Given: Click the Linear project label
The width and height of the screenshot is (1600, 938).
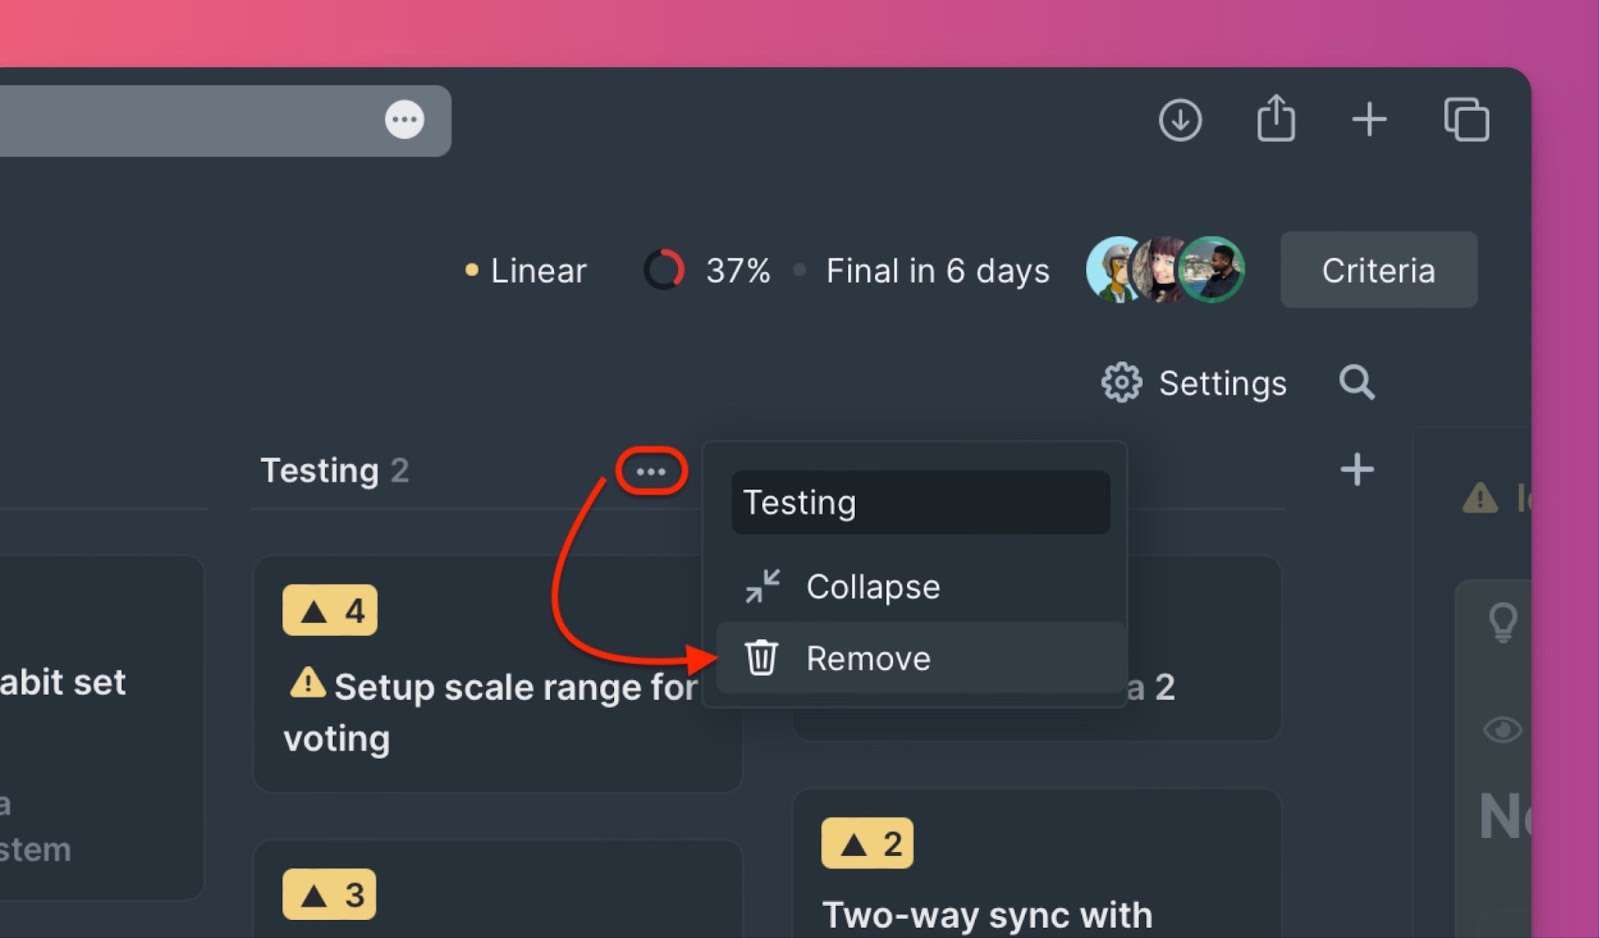Looking at the screenshot, I should click(537, 270).
